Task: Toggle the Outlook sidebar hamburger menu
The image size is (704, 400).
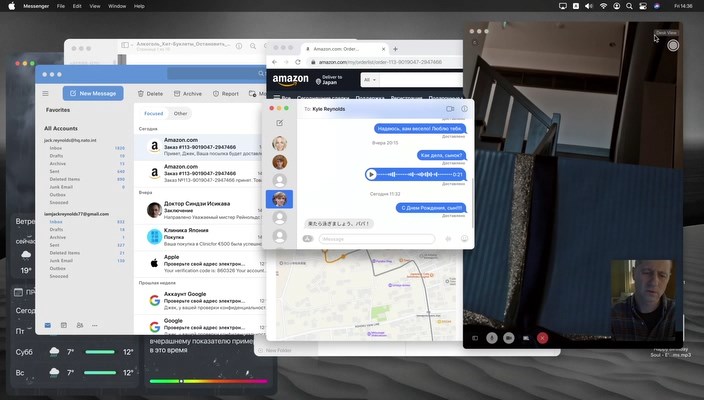Action: 45,93
